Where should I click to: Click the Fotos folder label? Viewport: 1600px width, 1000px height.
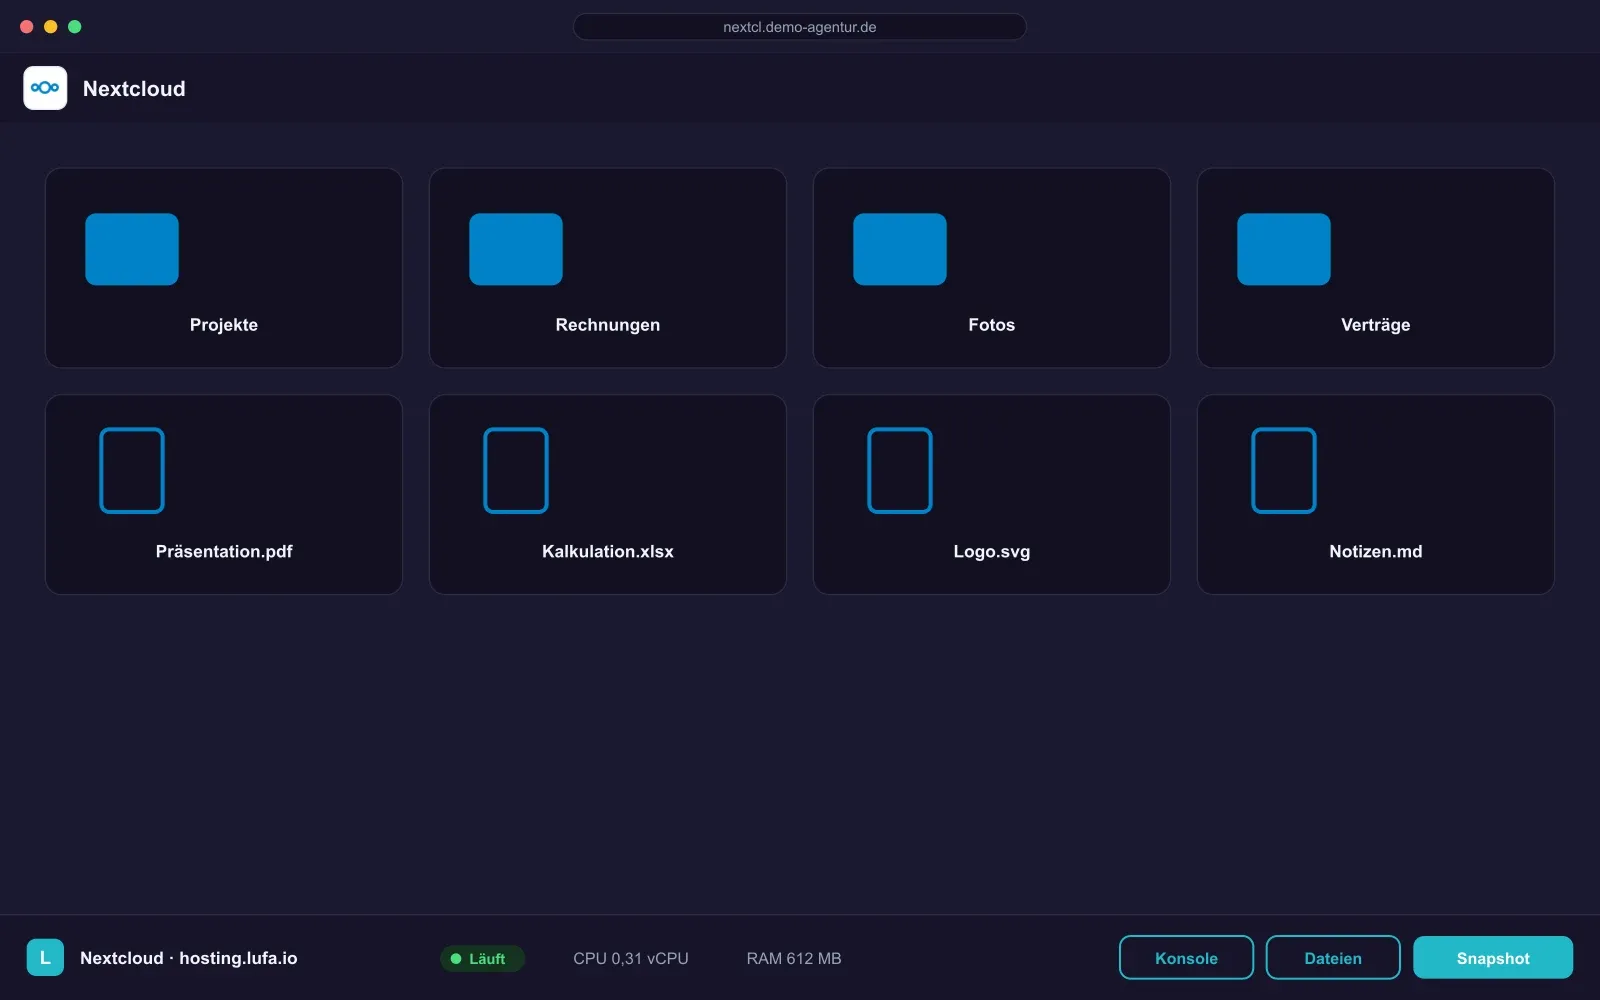click(992, 325)
